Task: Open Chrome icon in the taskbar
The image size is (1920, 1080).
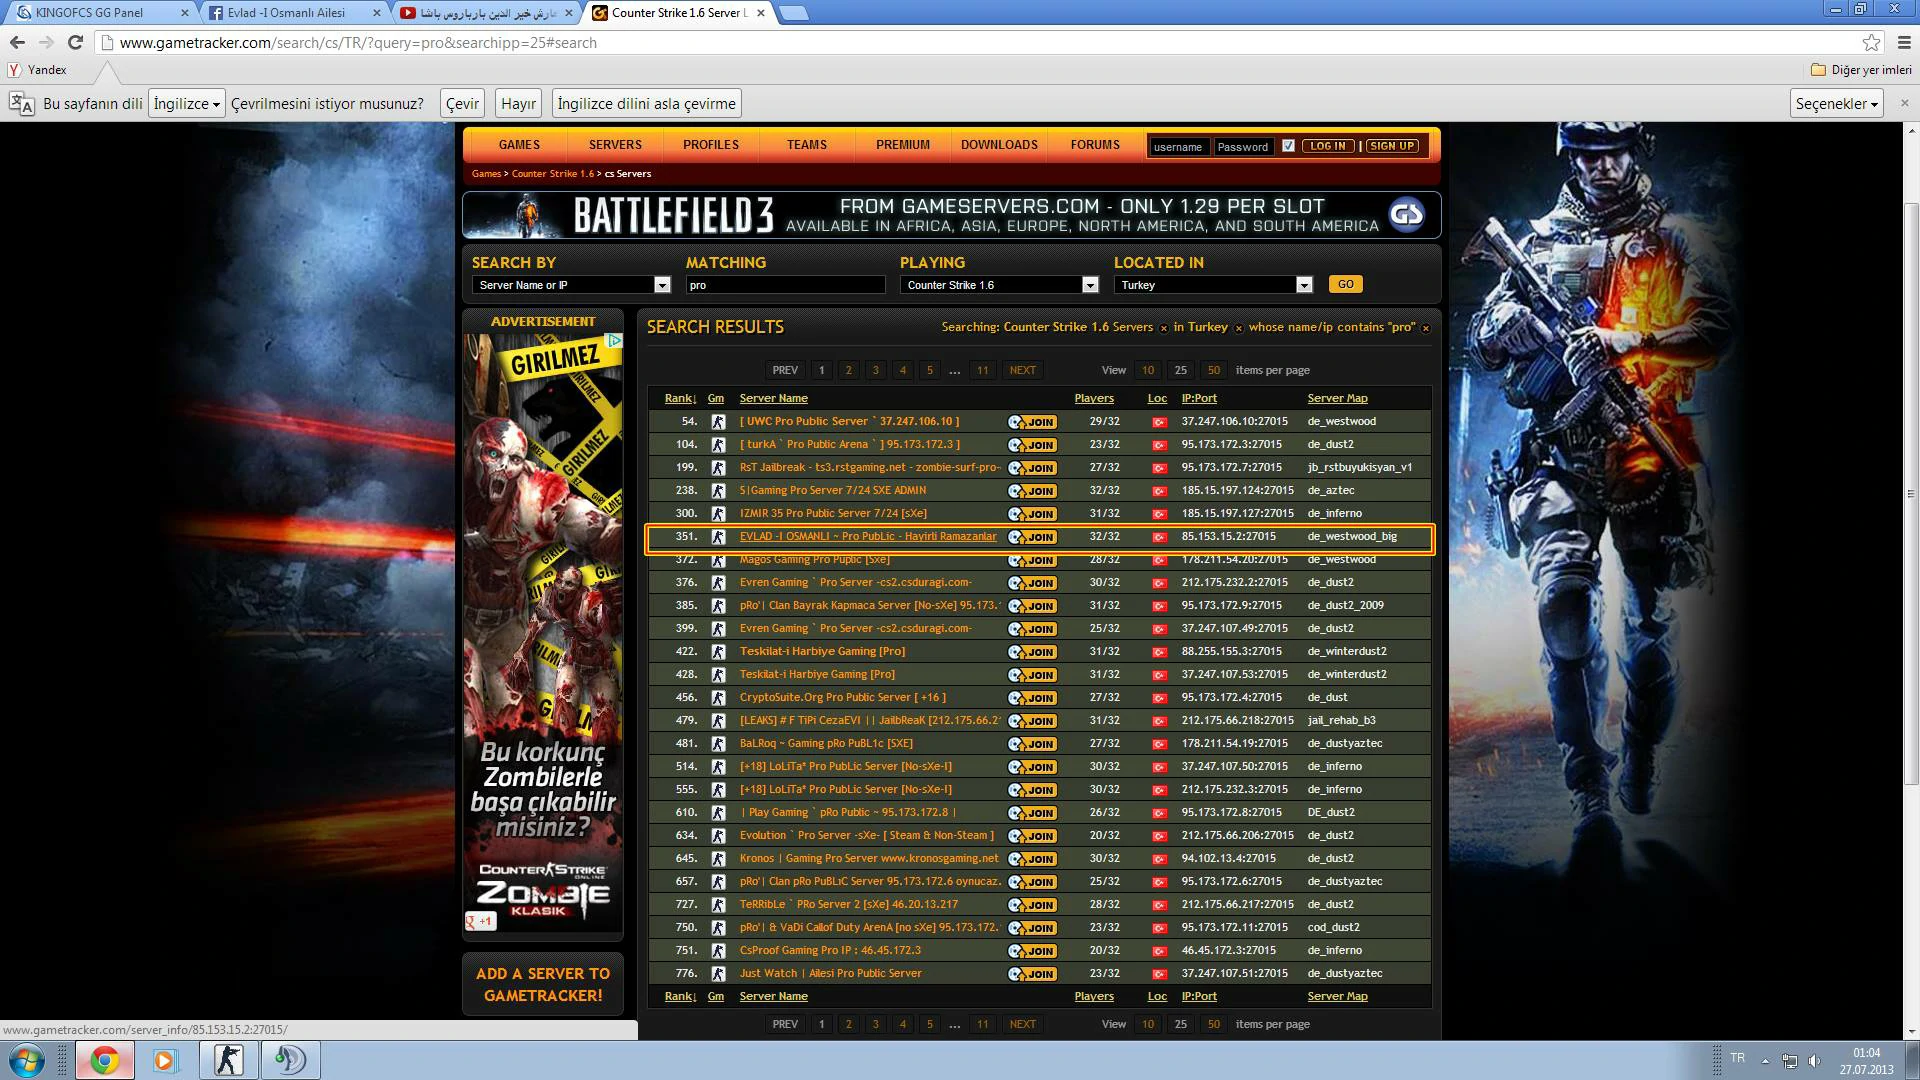Action: (x=104, y=1060)
